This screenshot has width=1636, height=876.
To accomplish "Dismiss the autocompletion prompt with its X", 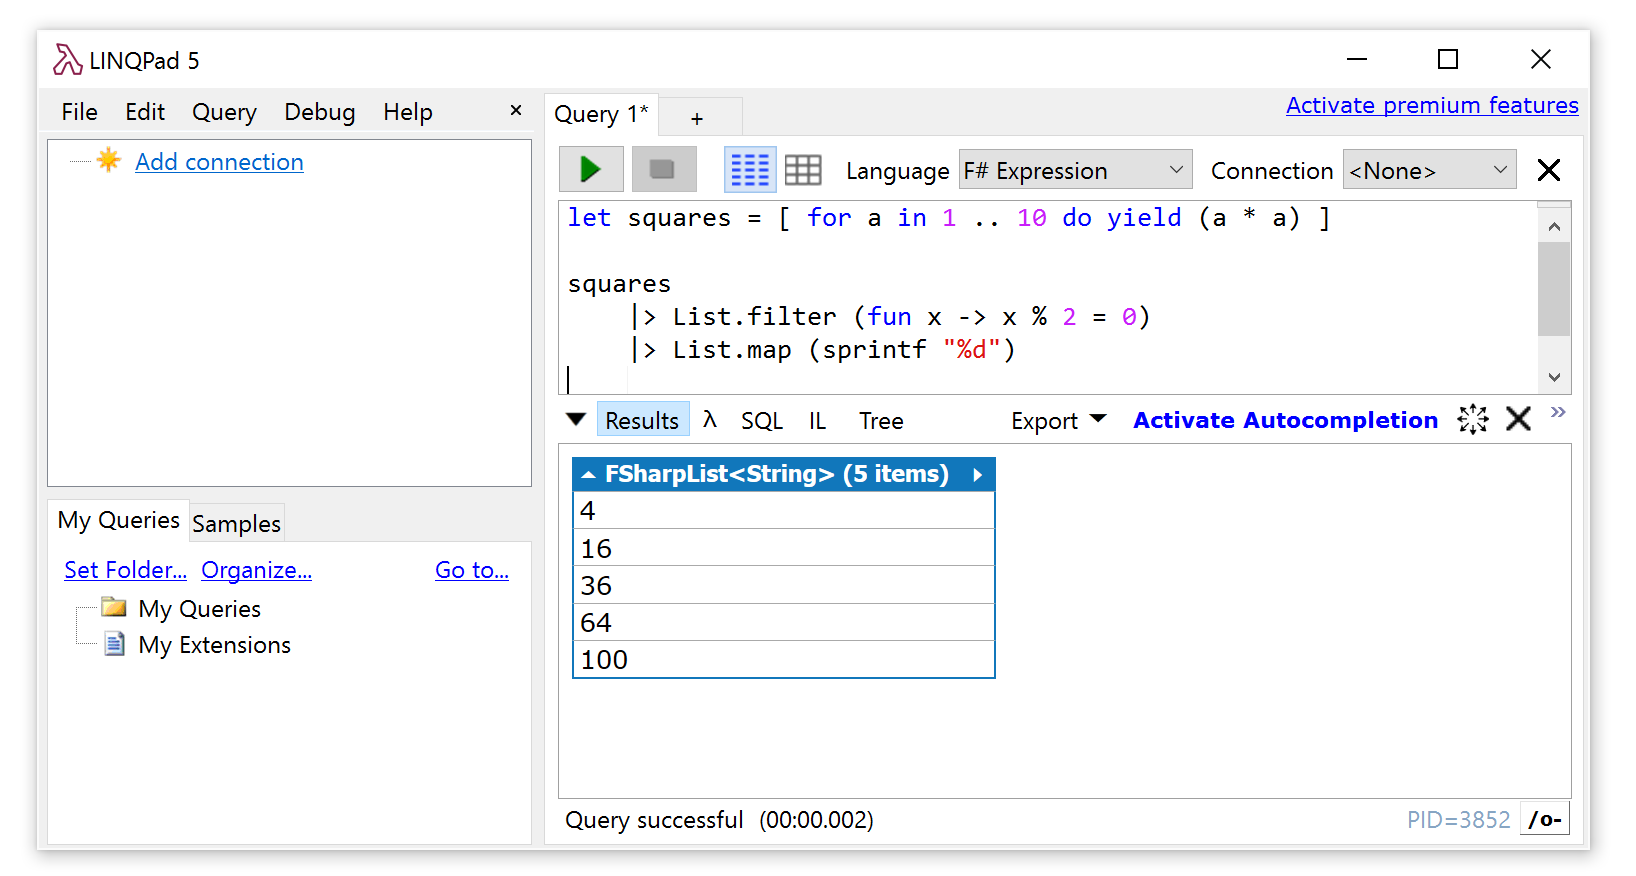I will (1519, 419).
